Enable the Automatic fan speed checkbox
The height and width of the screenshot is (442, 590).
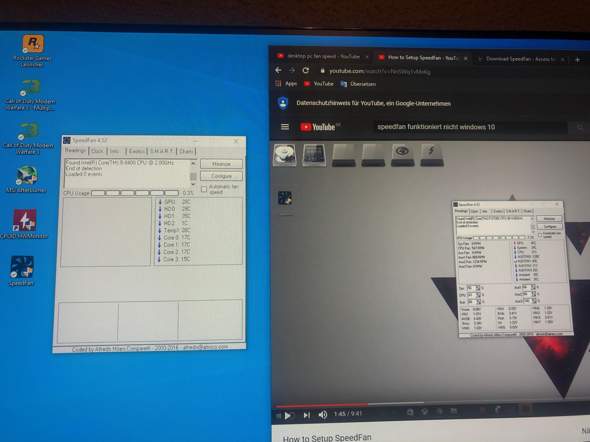[204, 189]
